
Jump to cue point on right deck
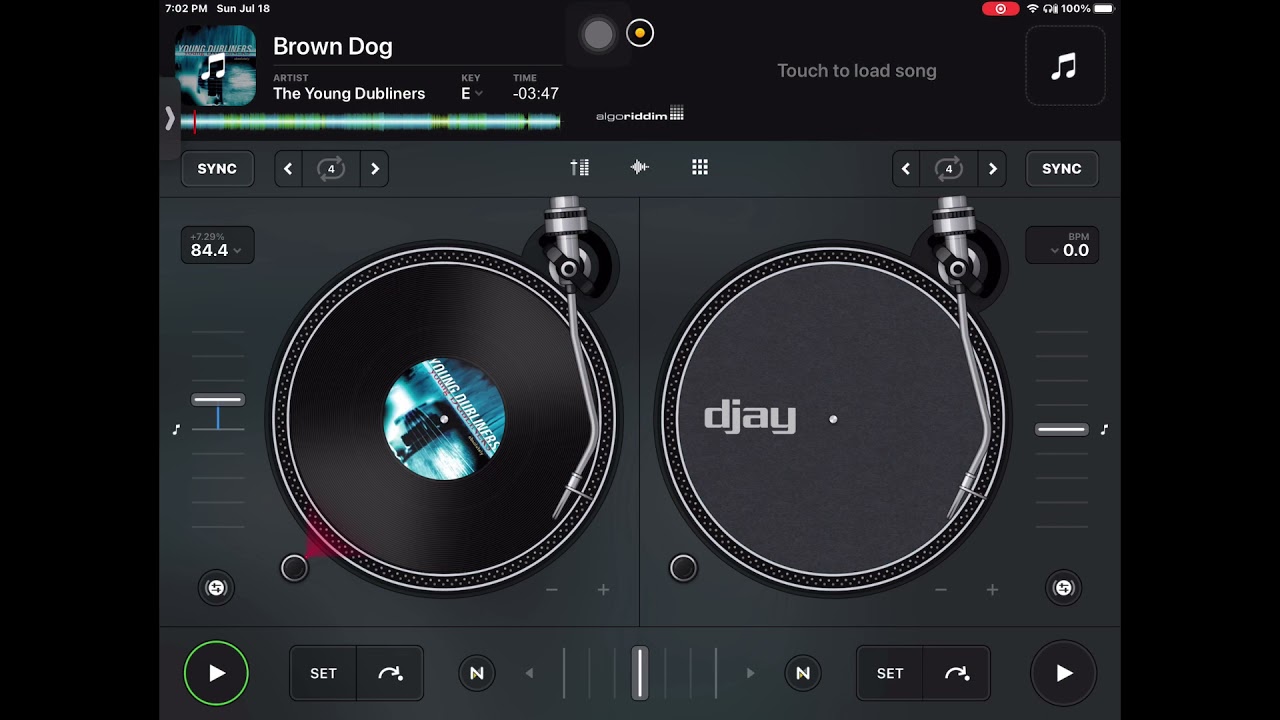pyautogui.click(x=957, y=673)
